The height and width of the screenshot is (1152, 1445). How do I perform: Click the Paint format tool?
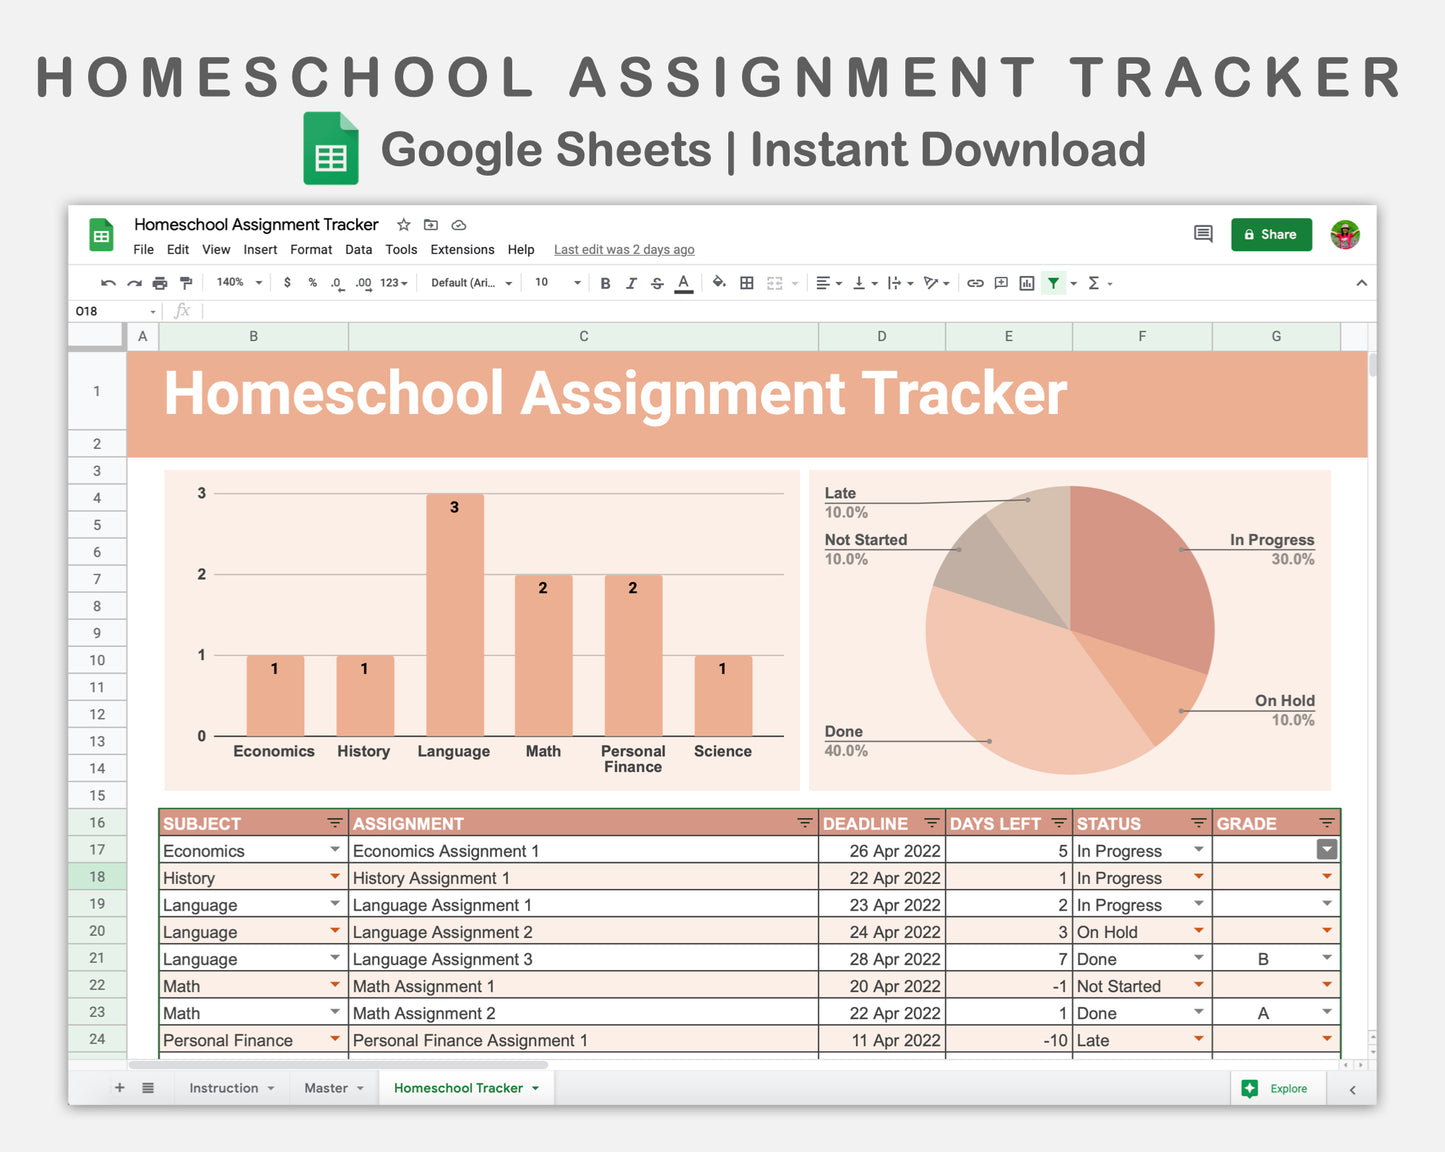(x=186, y=283)
